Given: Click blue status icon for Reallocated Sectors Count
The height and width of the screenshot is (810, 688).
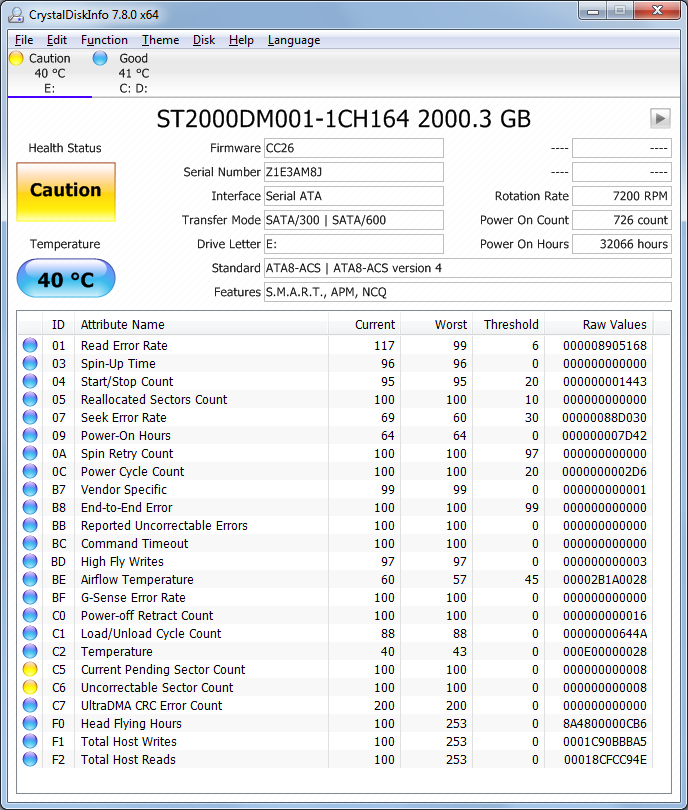Looking at the screenshot, I should [30, 399].
